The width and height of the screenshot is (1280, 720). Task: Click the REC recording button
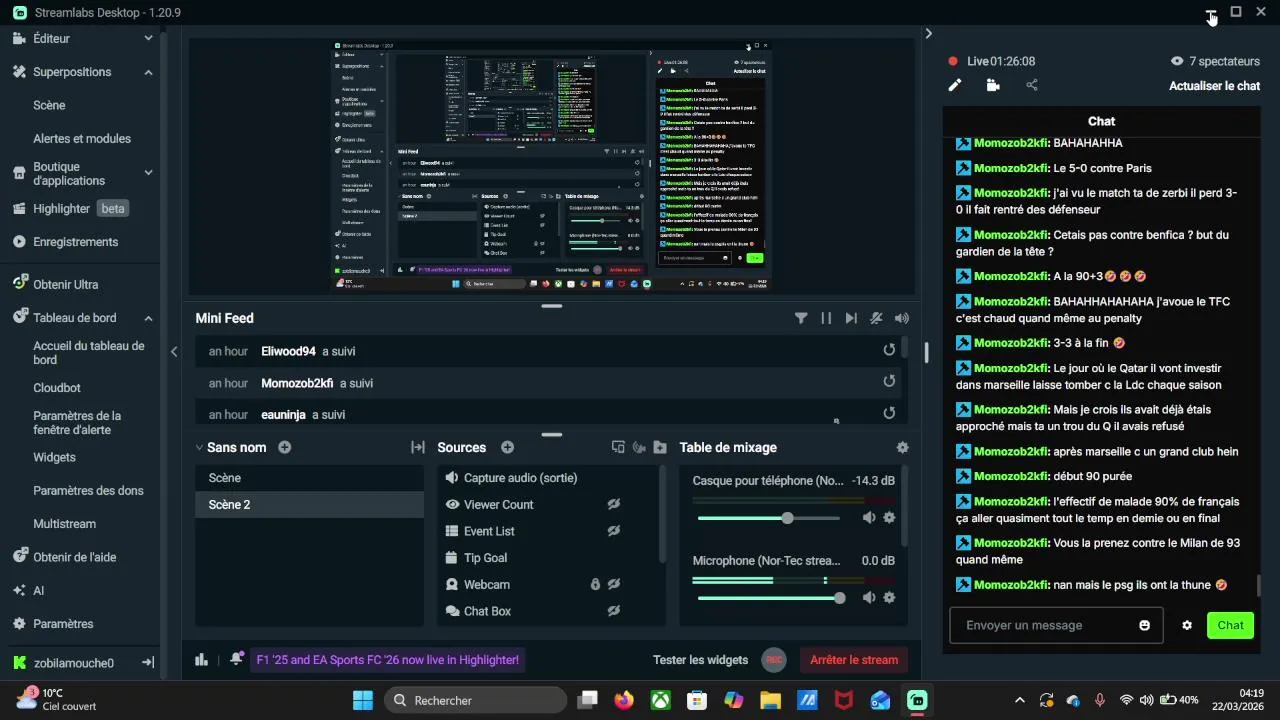pos(773,660)
